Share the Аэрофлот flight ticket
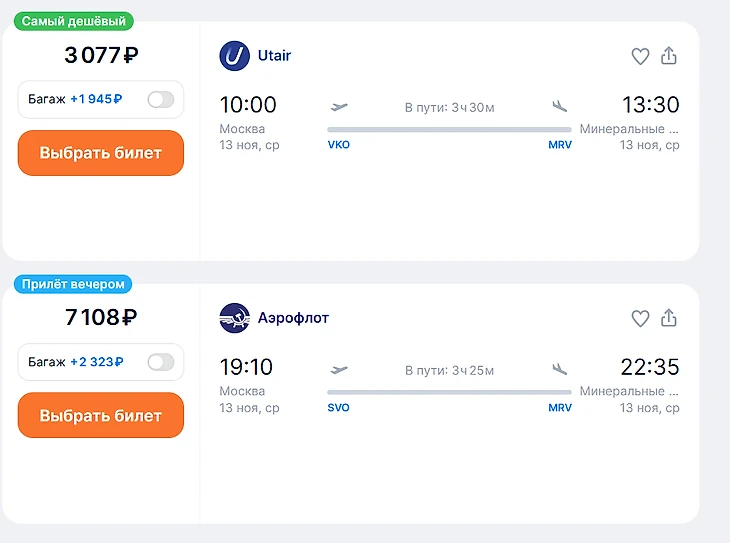Image resolution: width=730 pixels, height=543 pixels. (x=669, y=318)
